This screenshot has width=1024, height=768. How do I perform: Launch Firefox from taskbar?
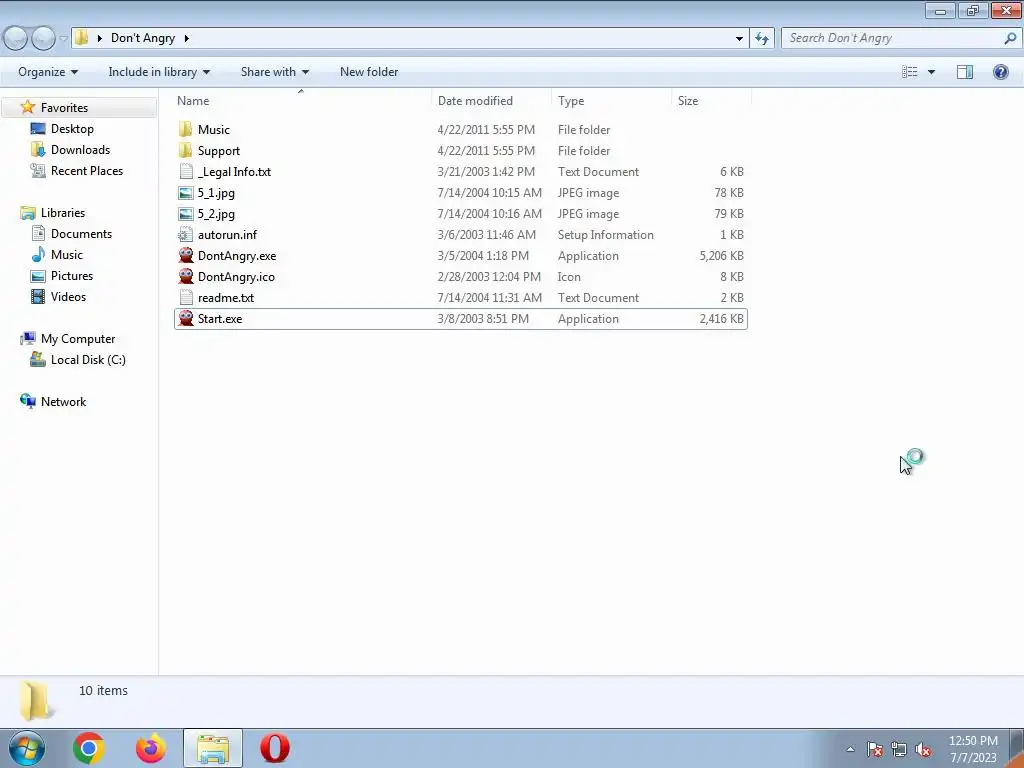click(x=151, y=748)
